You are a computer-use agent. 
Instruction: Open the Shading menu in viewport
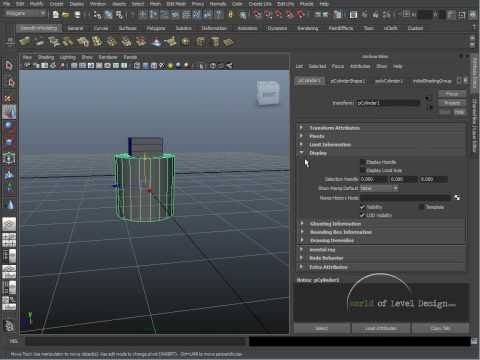click(46, 57)
